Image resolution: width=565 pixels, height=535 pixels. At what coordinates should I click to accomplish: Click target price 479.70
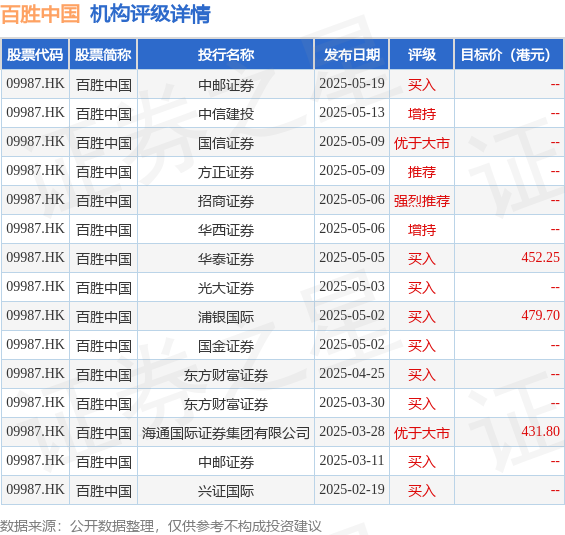point(540,316)
